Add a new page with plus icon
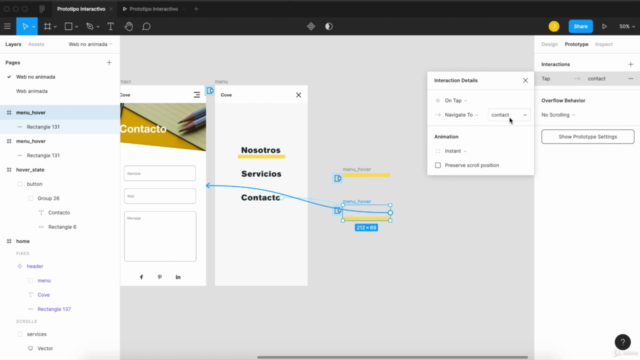640x360 pixels. (x=109, y=62)
